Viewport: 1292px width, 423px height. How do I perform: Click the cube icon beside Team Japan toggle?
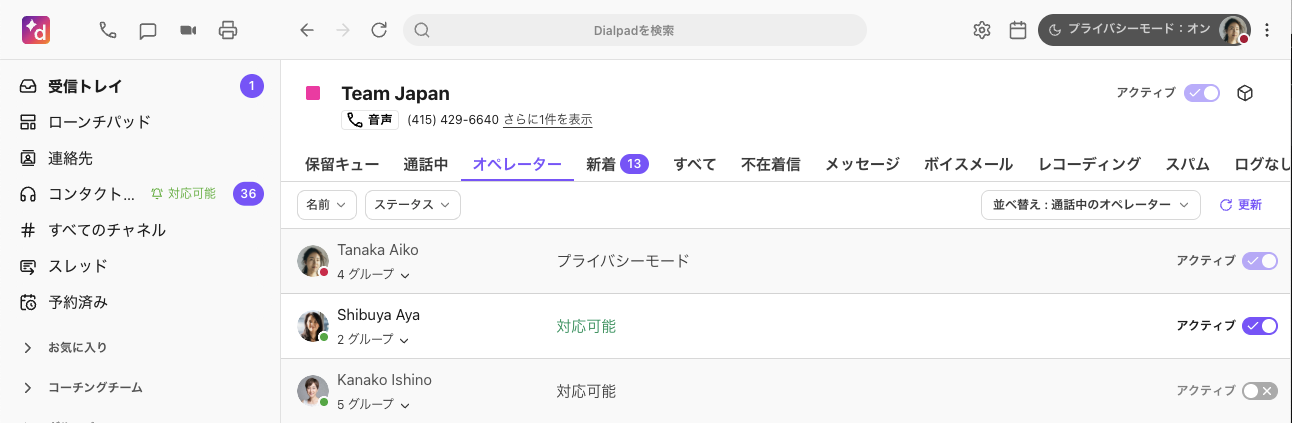pyautogui.click(x=1245, y=93)
